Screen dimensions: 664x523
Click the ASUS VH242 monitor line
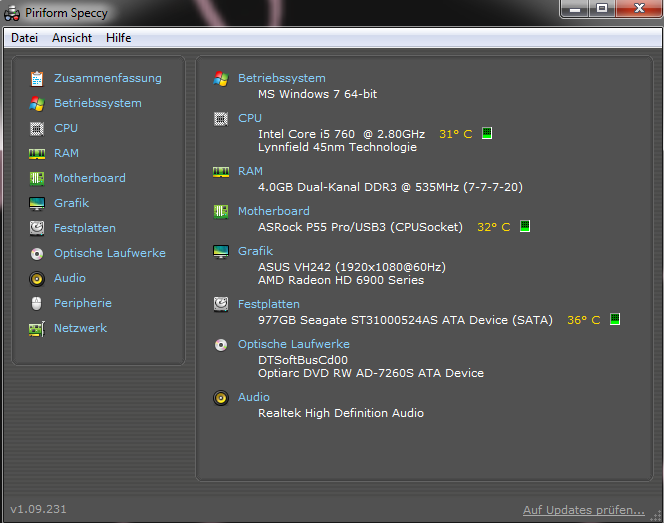pyautogui.click(x=352, y=267)
